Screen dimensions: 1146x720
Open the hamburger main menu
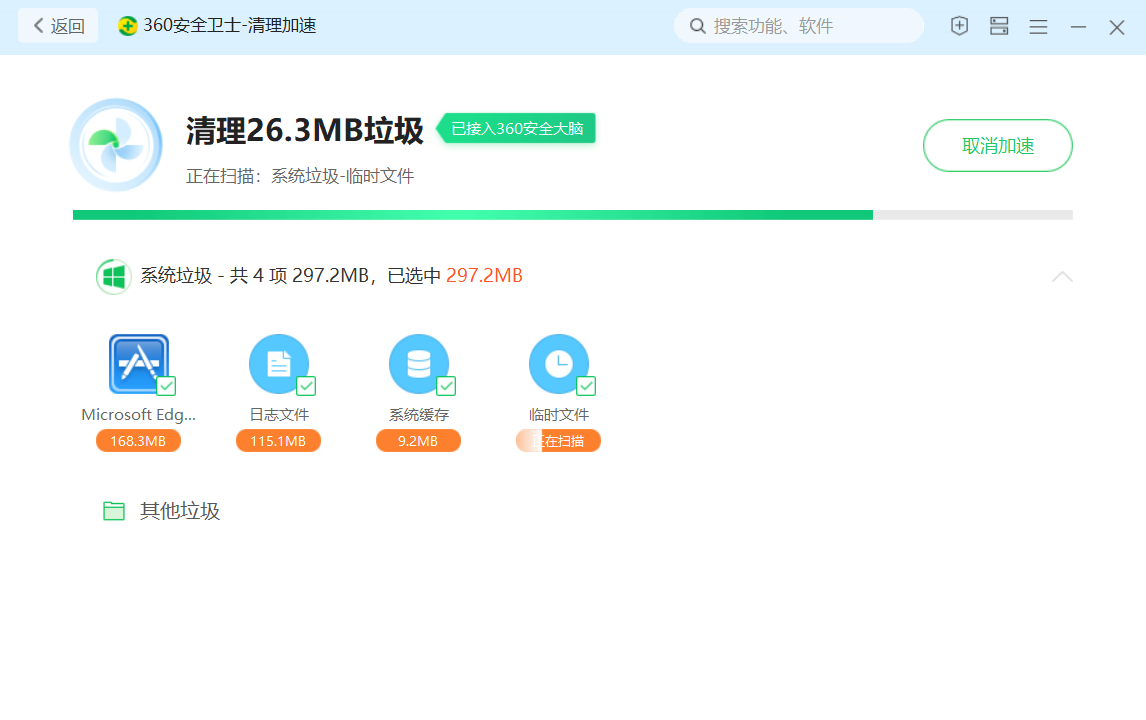[1039, 27]
